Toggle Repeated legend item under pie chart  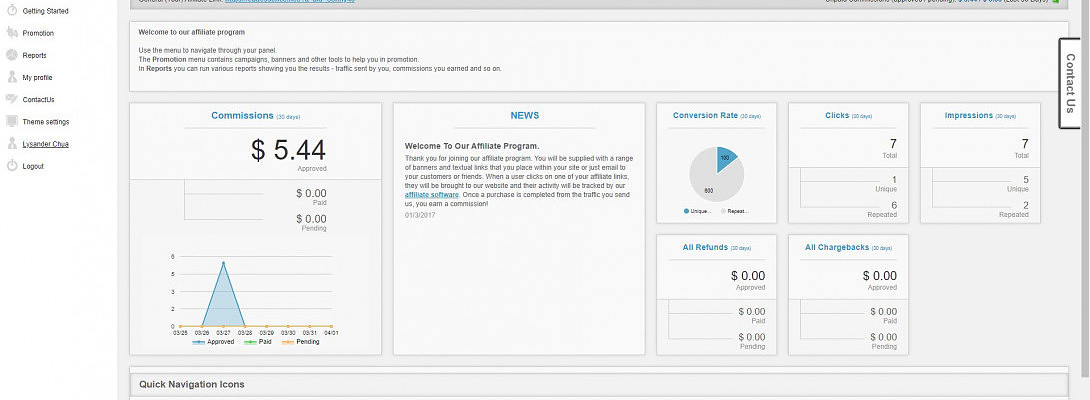point(736,212)
